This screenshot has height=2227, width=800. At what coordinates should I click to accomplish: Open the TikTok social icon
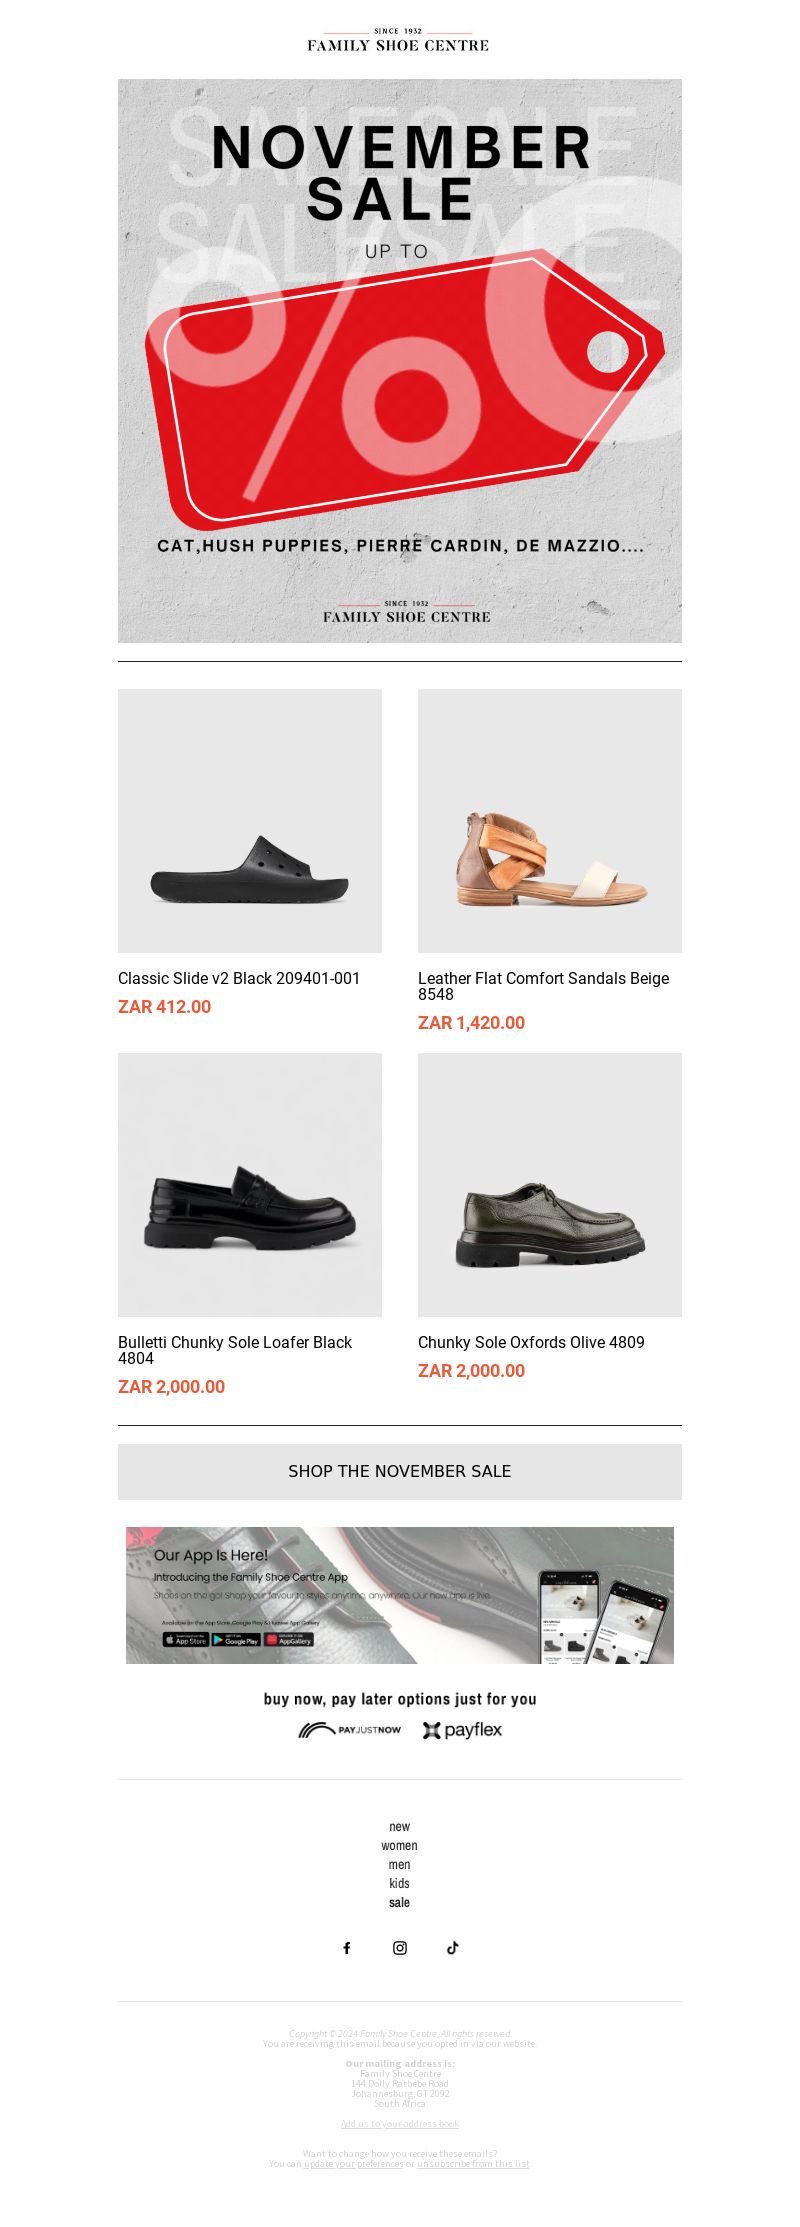click(x=453, y=1947)
